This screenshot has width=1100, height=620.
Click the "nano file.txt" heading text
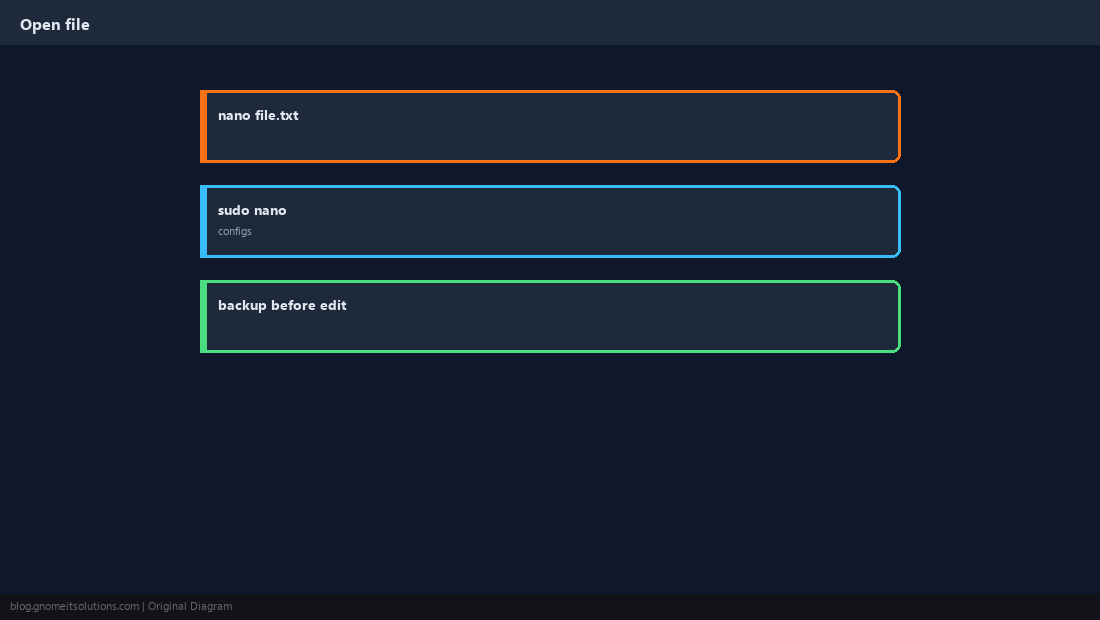pos(258,115)
